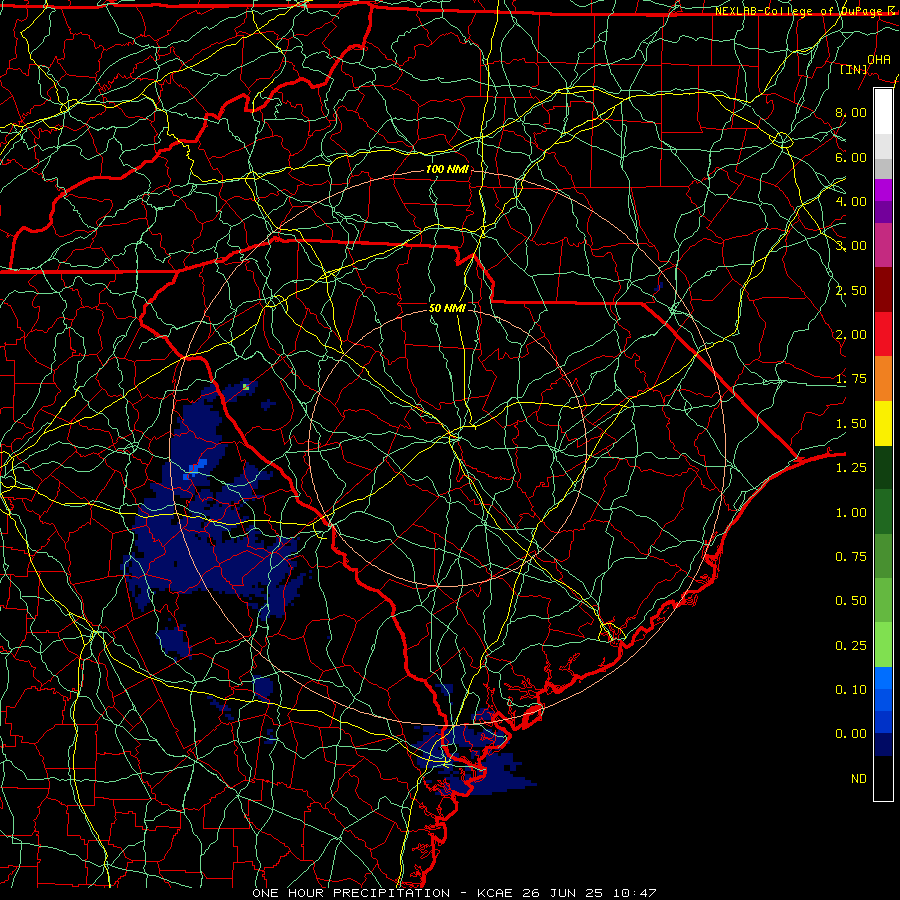The image size is (900, 900).
Task: Pick the bright red swatch beside 2.00
Action: coord(883,335)
